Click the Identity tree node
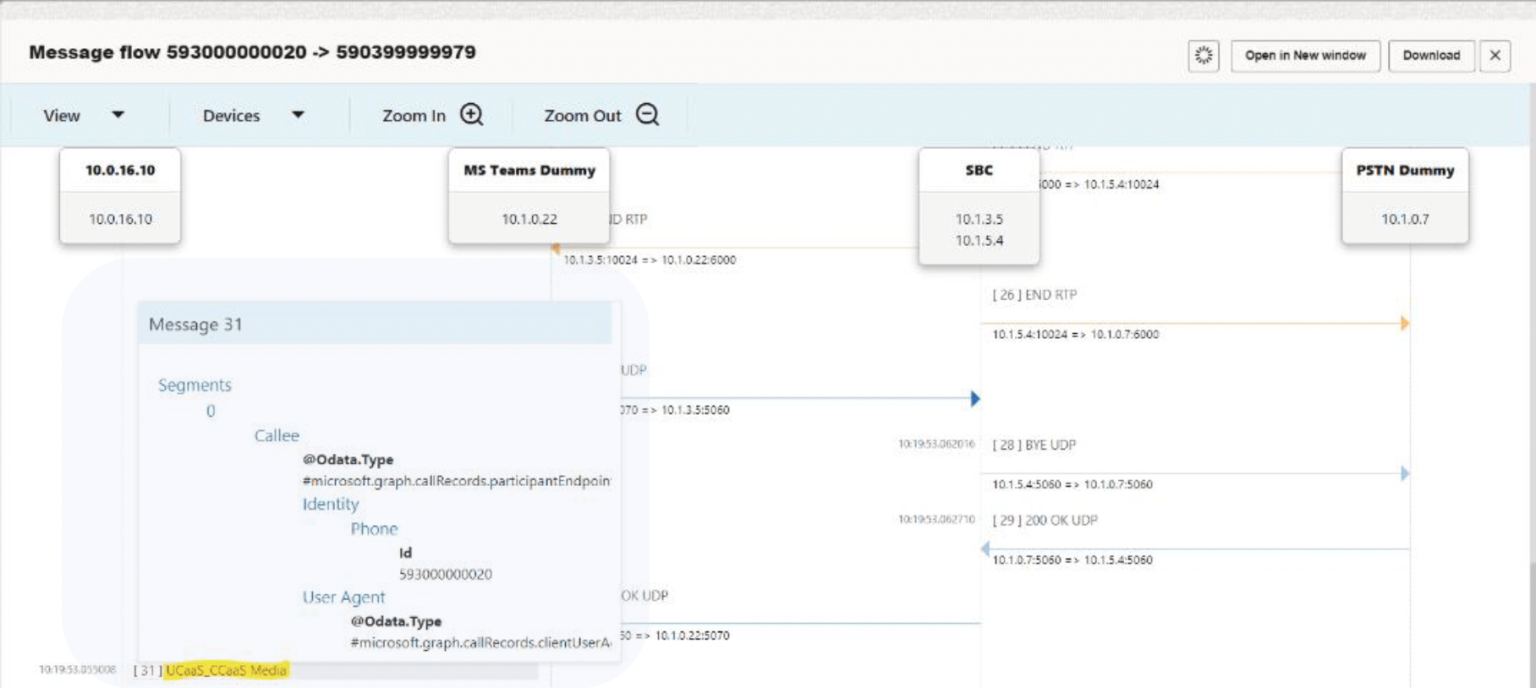 (x=331, y=504)
